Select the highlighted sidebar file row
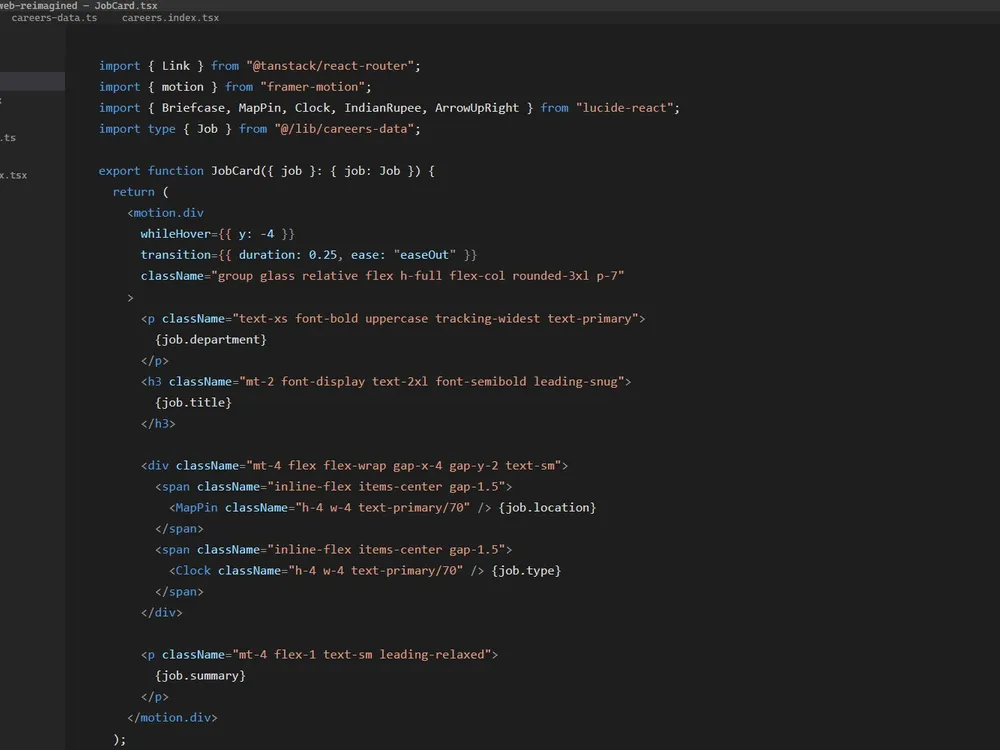Image resolution: width=1000 pixels, height=750 pixels. pos(32,81)
